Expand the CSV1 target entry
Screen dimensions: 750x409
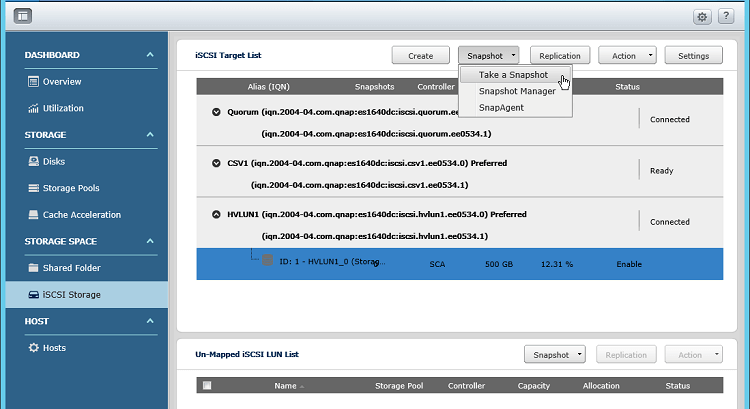click(x=216, y=162)
